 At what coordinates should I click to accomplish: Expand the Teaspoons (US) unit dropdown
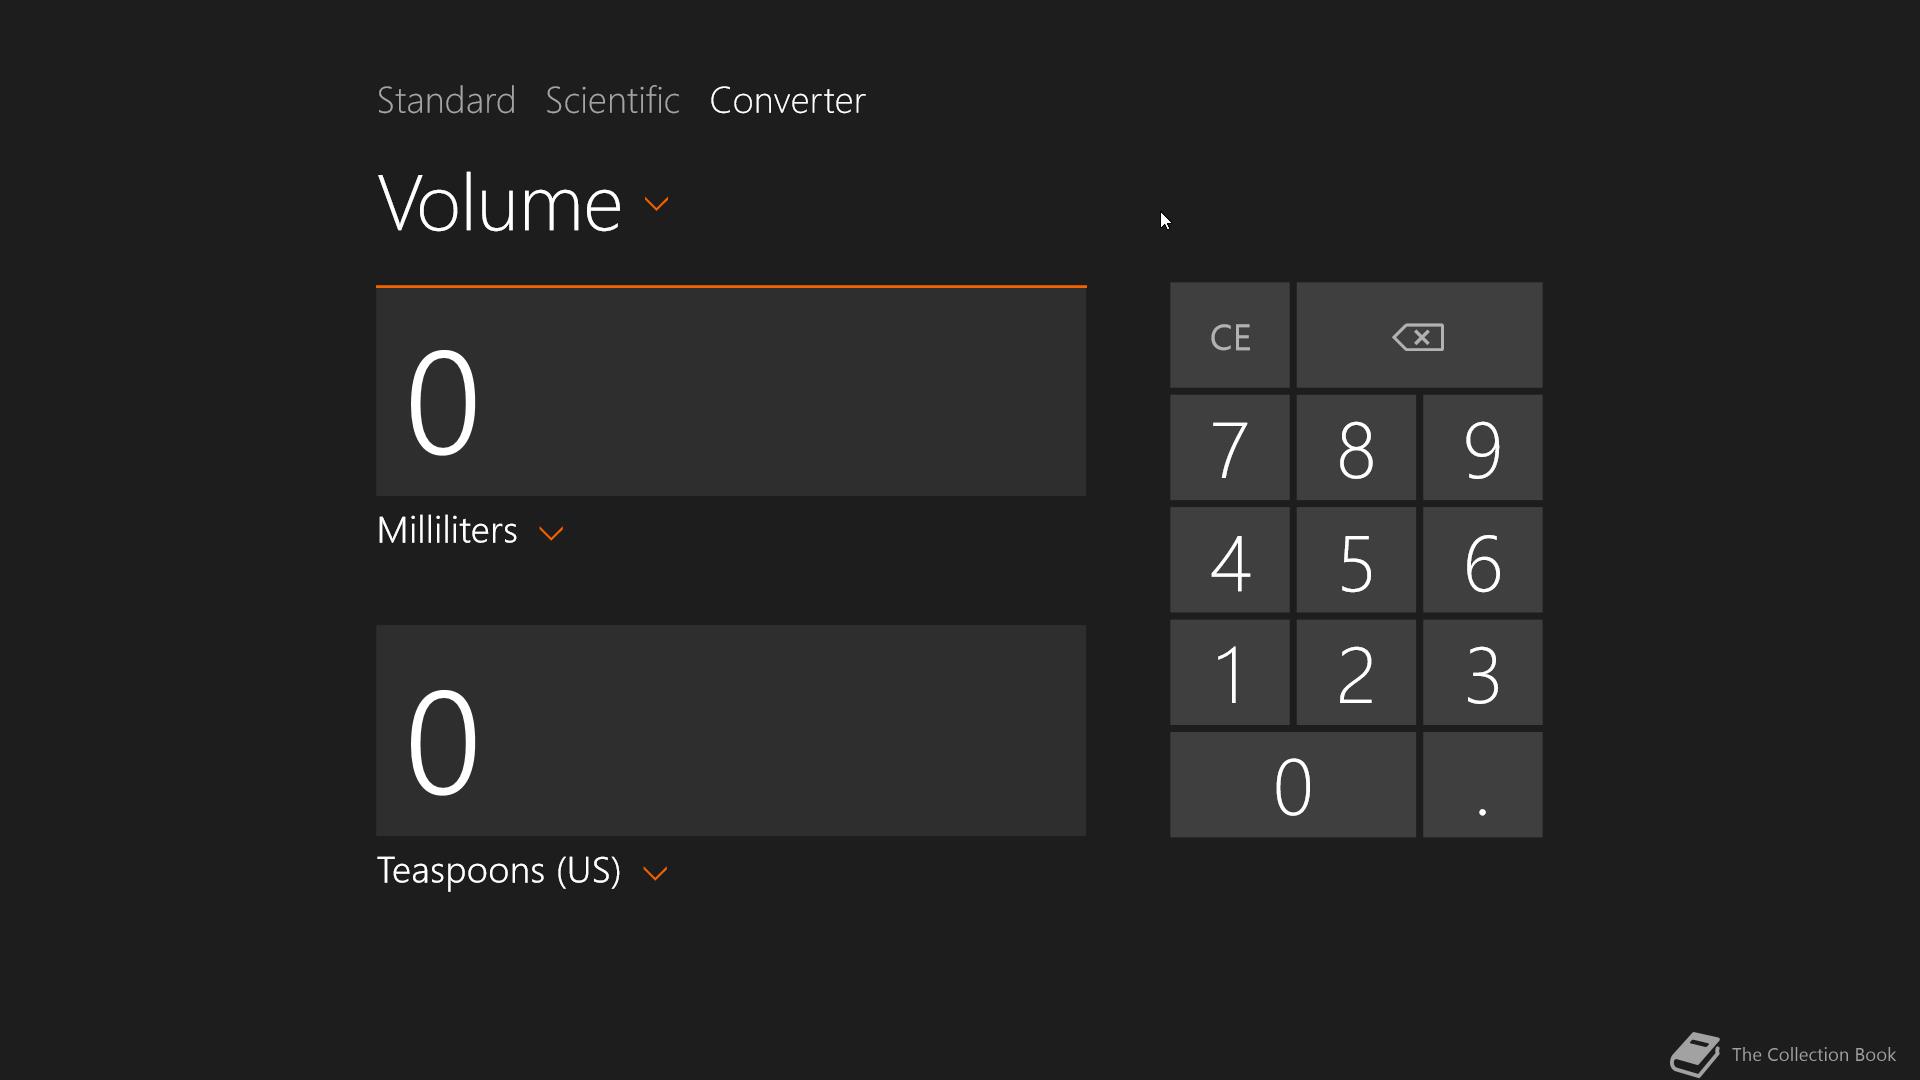(x=655, y=873)
